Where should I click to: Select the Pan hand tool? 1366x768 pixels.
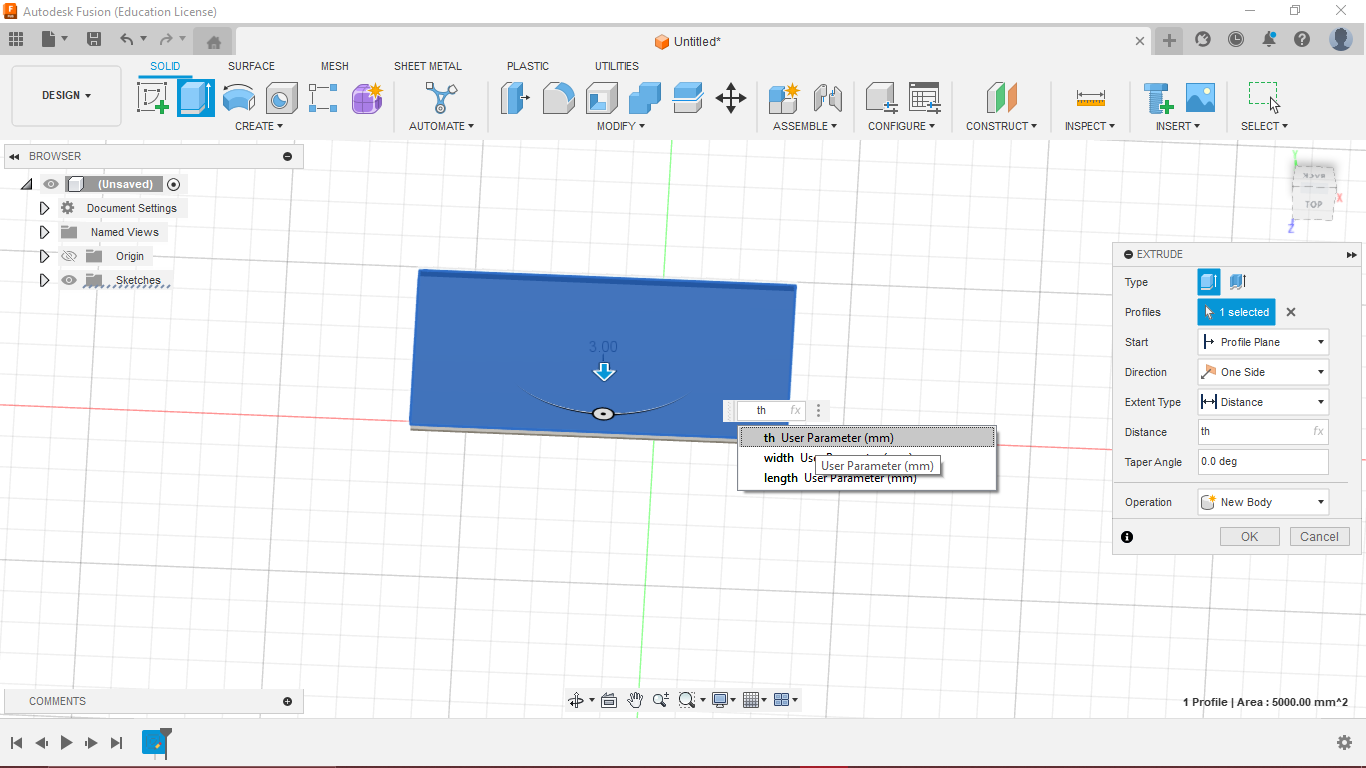pos(635,700)
